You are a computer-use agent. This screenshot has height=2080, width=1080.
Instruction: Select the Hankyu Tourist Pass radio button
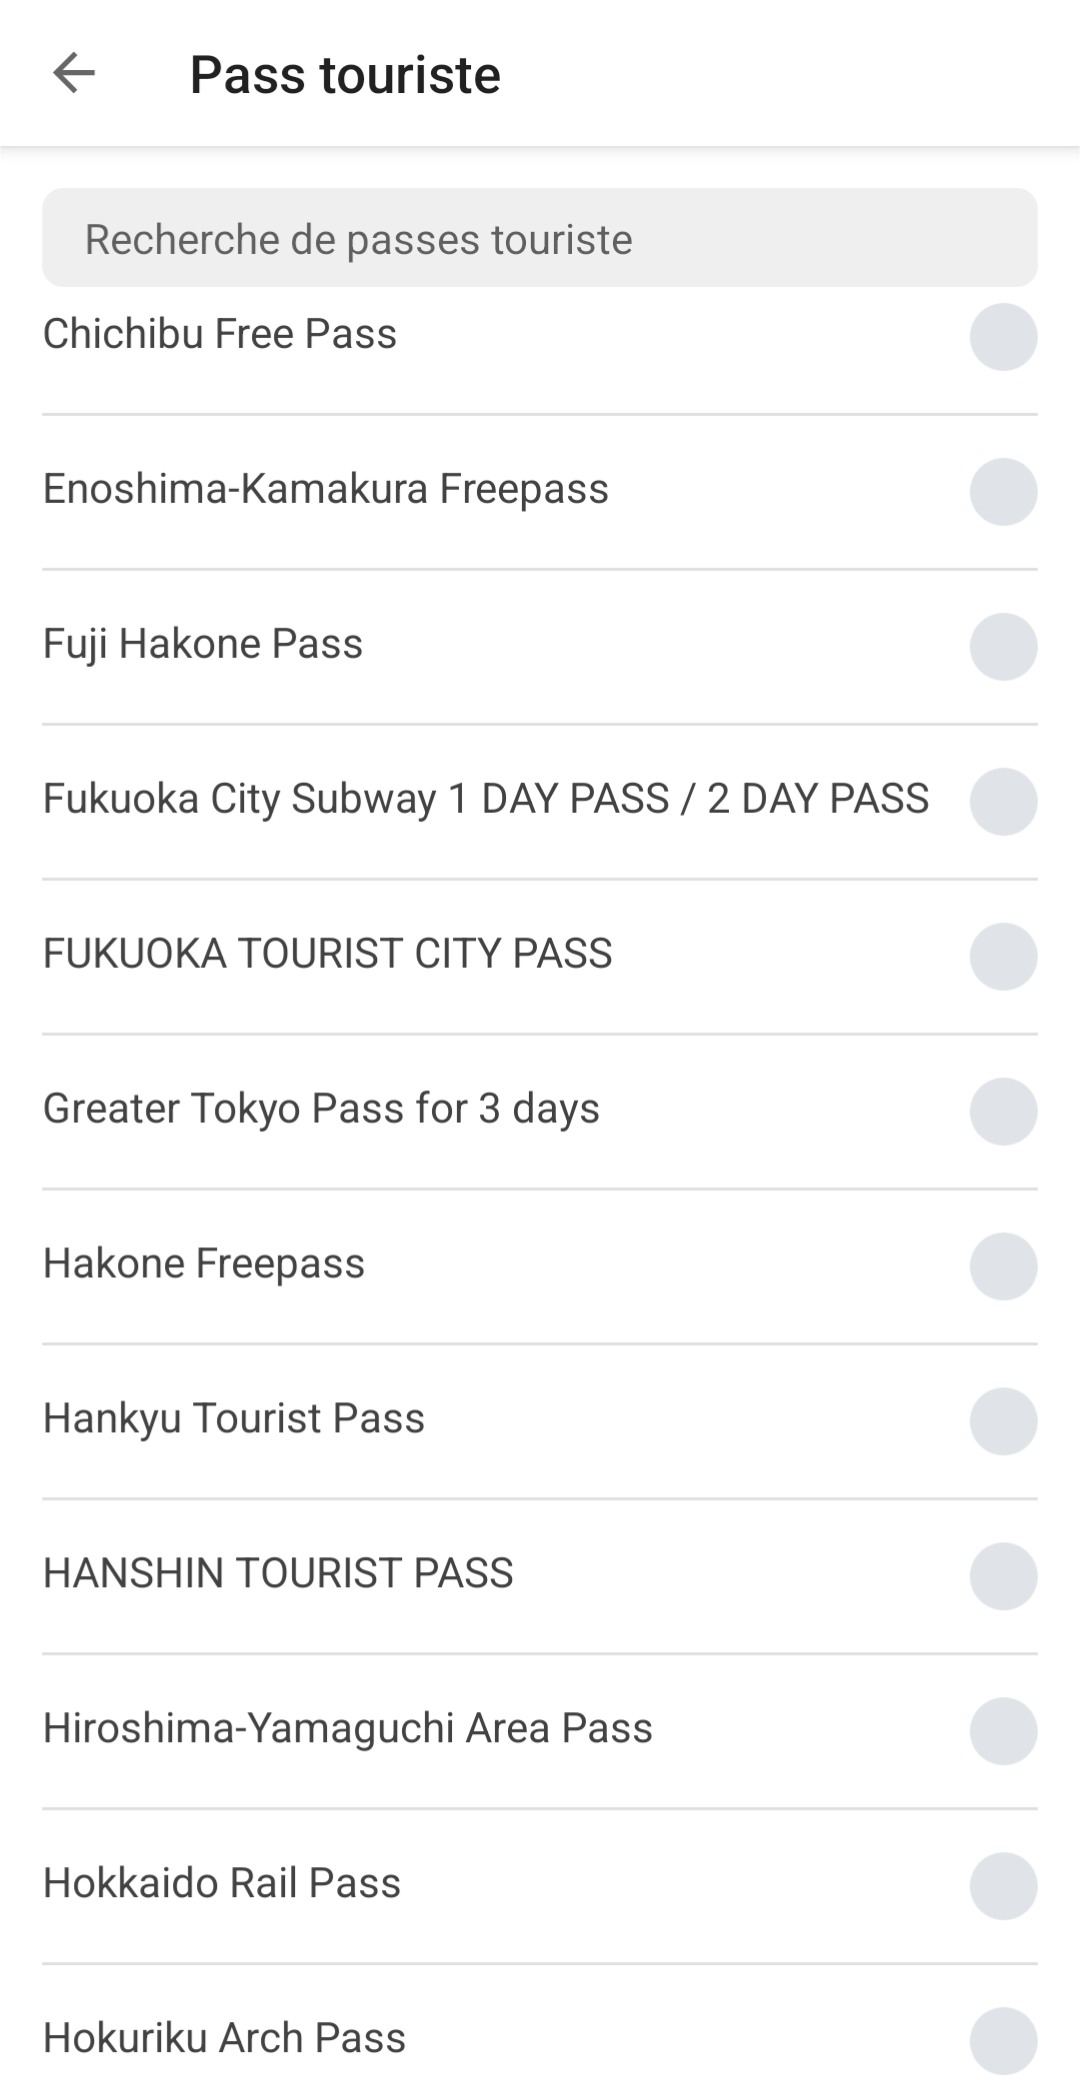click(x=1003, y=1422)
